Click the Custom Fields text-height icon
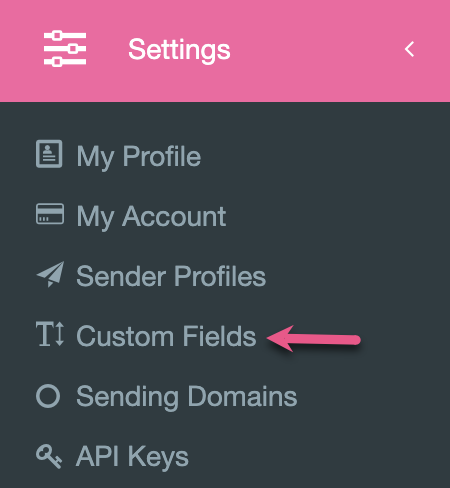 (50, 334)
